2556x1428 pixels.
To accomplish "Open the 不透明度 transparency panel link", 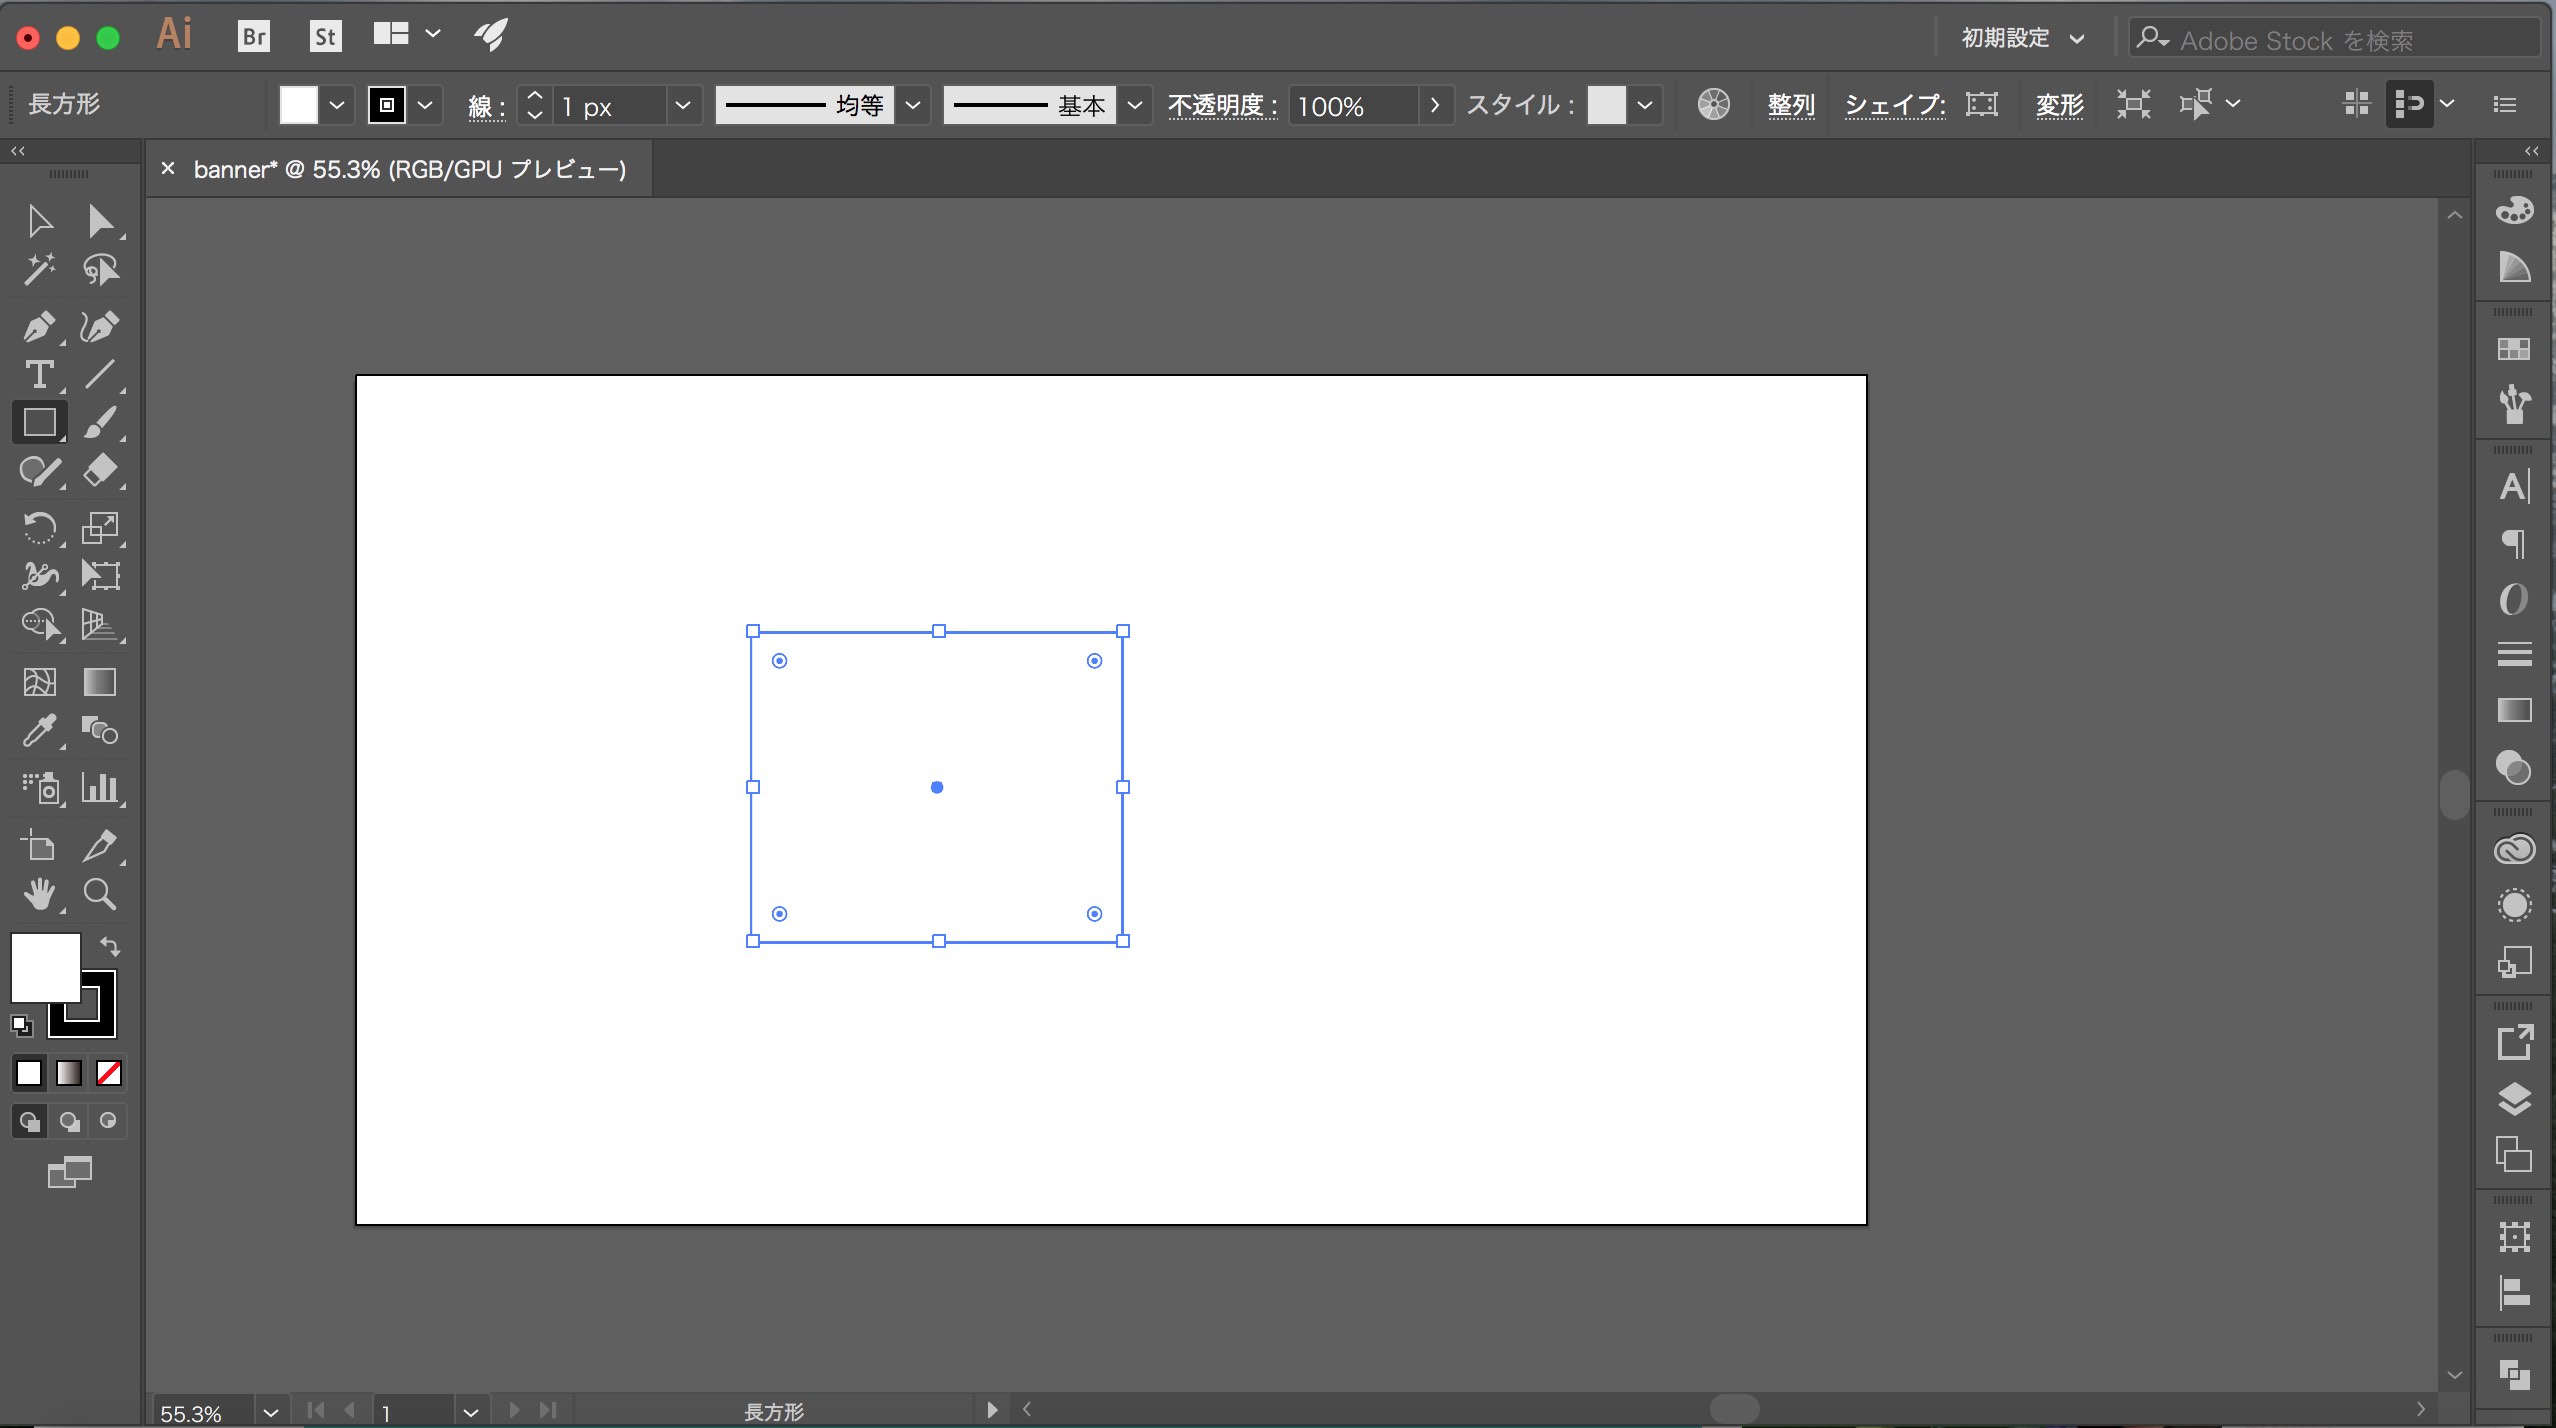I will tap(1222, 105).
